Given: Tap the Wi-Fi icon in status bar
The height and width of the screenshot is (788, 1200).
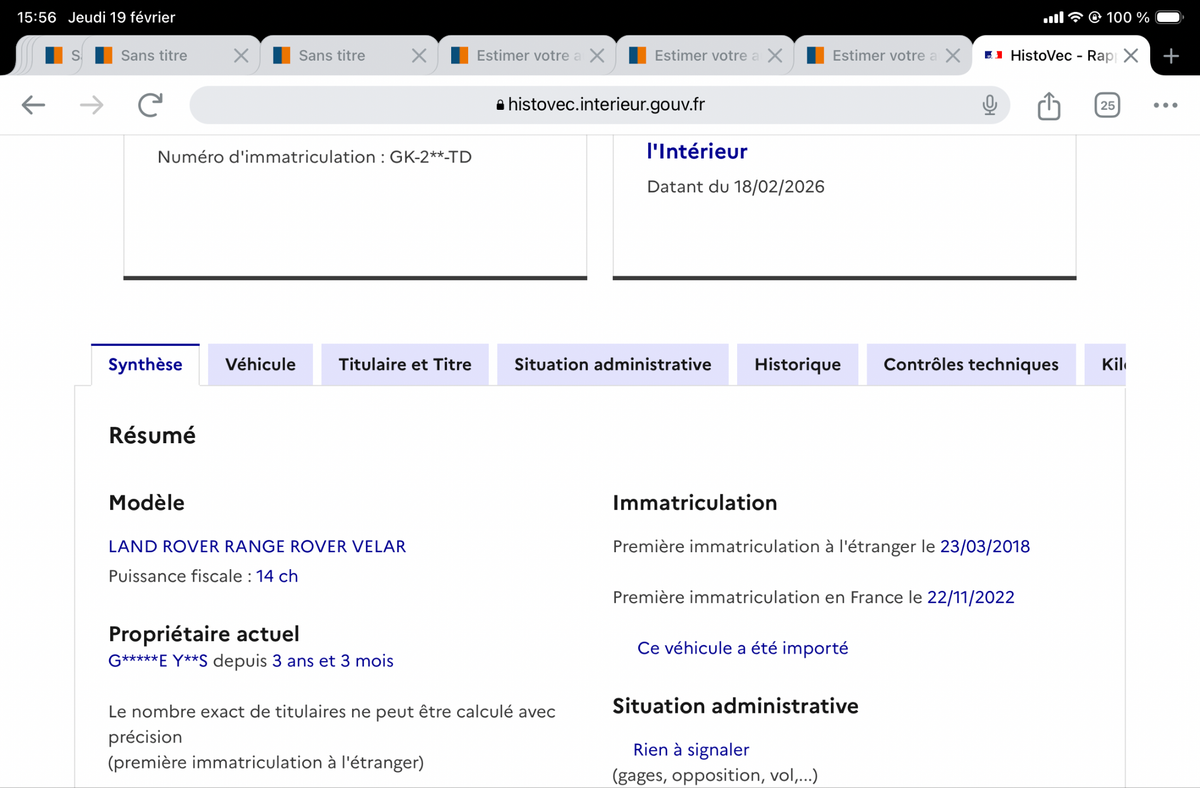Looking at the screenshot, I should [x=1076, y=18].
